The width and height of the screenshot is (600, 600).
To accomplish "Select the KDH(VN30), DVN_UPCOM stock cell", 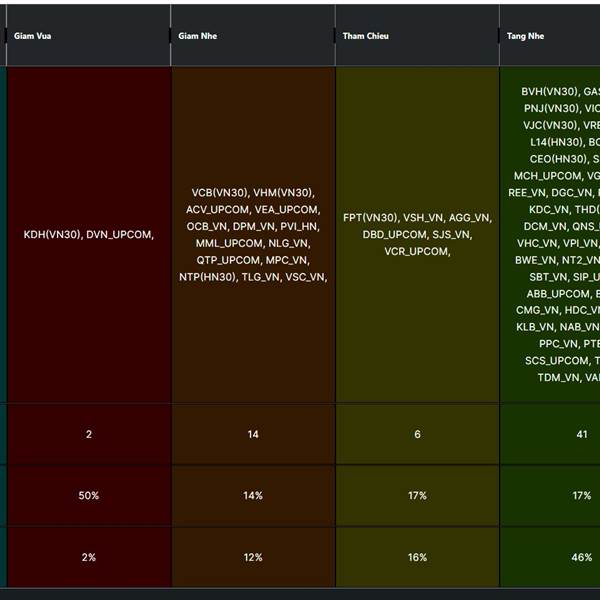I will pyautogui.click(x=89, y=235).
